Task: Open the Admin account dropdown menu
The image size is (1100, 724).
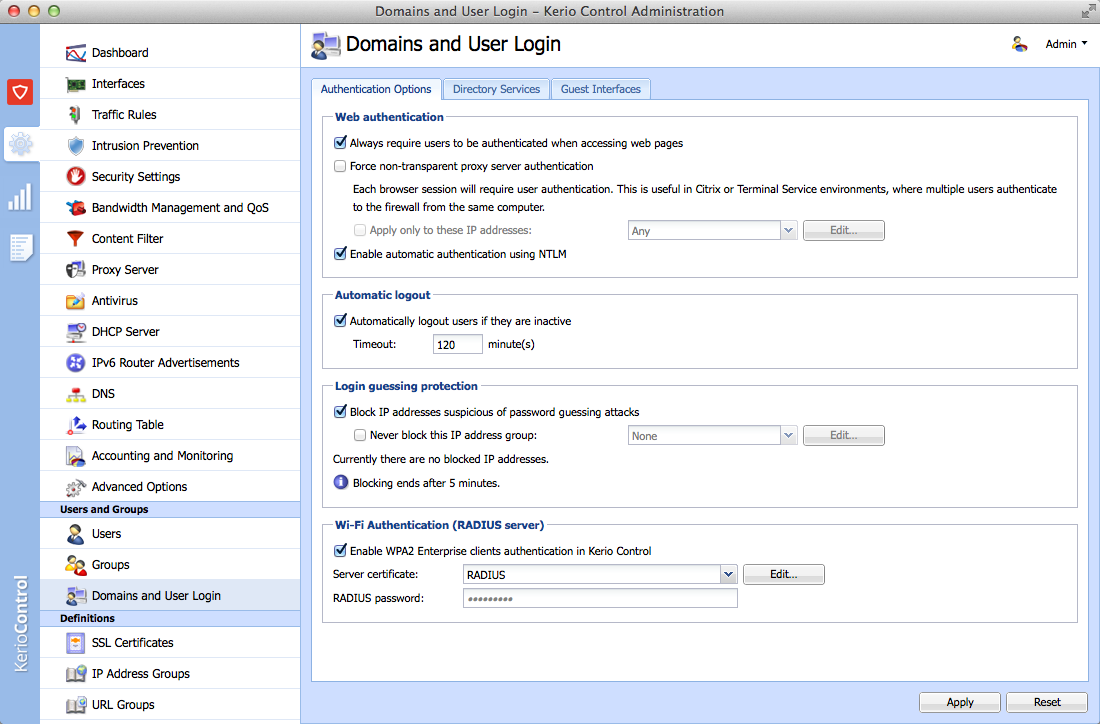Action: point(1066,44)
